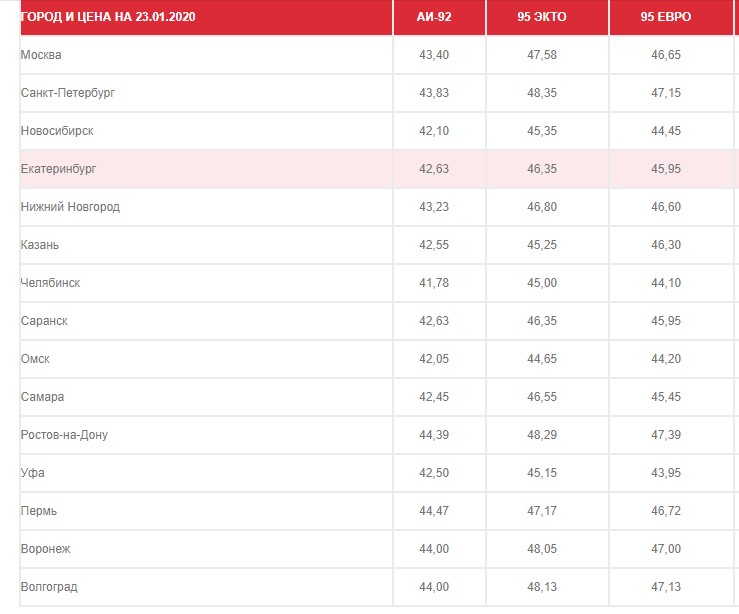Select the Волгоград city cell
This screenshot has height=614, width=739.
(x=206, y=587)
